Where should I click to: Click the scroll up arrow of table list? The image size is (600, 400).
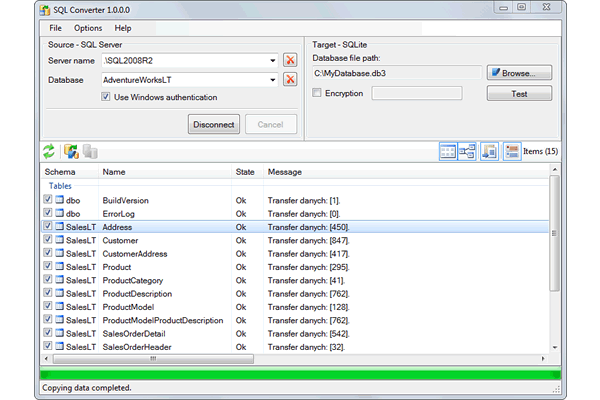click(554, 170)
